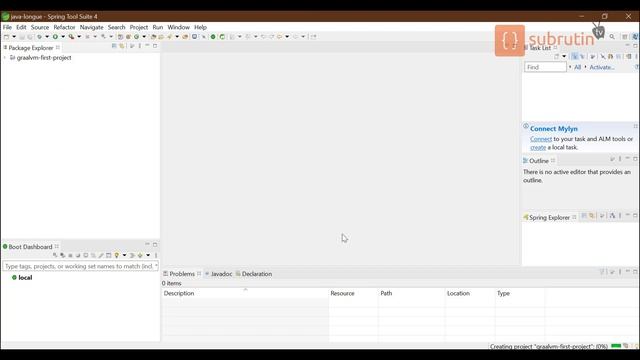Click the green progress bar in status bar
Image resolution: width=640 pixels, height=360 pixels.
pos(616,346)
